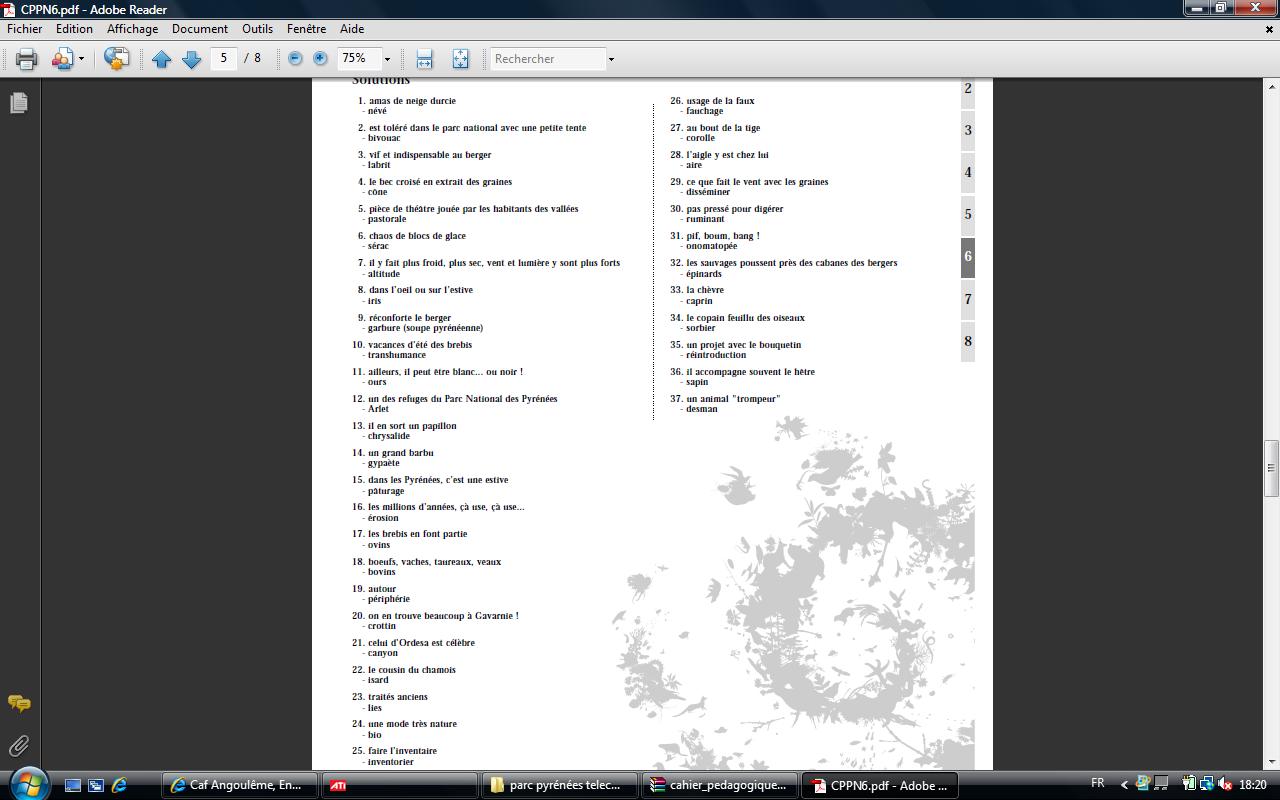
Task: Click the zoom out minus button
Action: [x=295, y=59]
